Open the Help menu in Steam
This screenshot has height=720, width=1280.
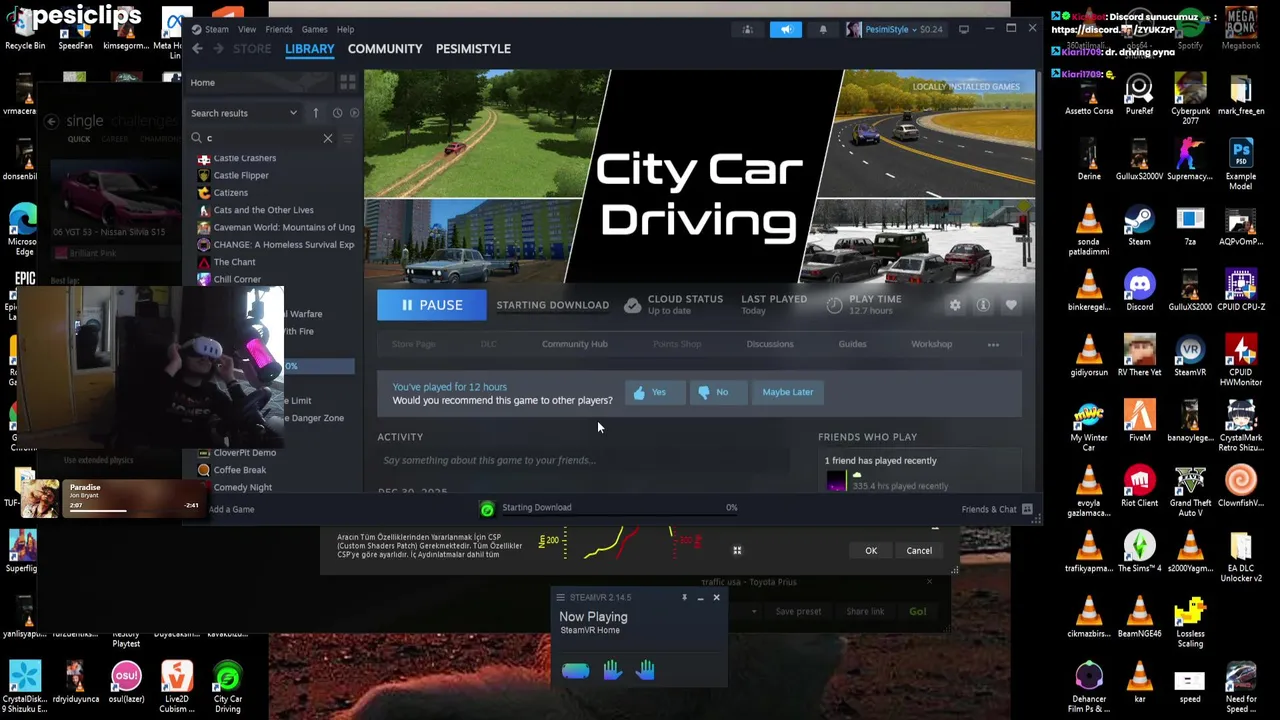(x=345, y=29)
